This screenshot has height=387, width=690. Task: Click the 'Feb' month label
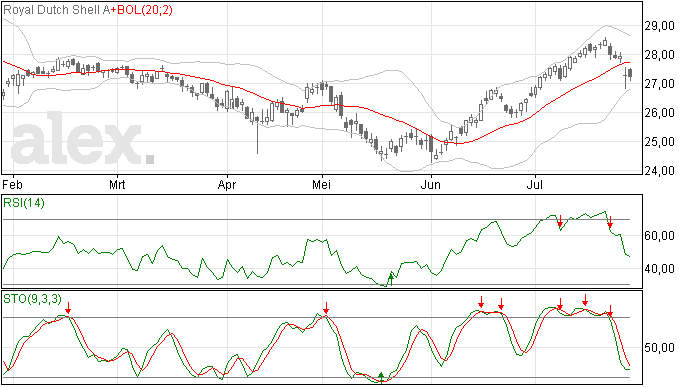coord(13,184)
